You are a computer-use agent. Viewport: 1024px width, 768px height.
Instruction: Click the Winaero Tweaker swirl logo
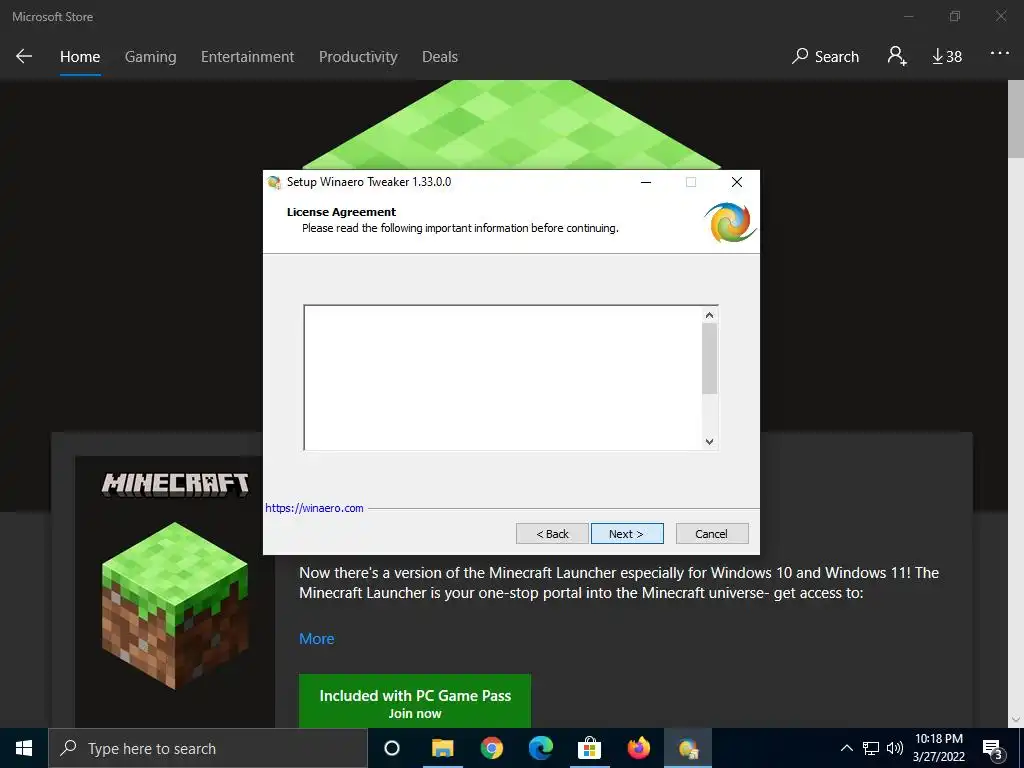730,222
